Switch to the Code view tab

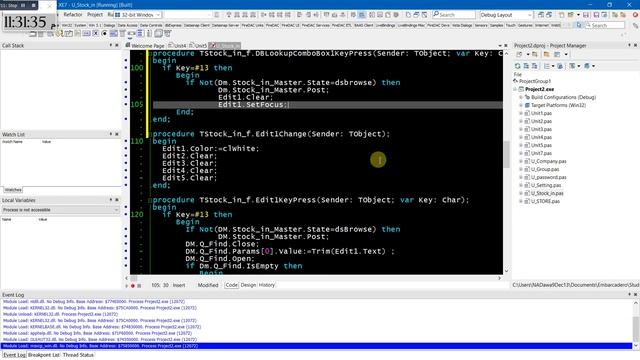231,285
